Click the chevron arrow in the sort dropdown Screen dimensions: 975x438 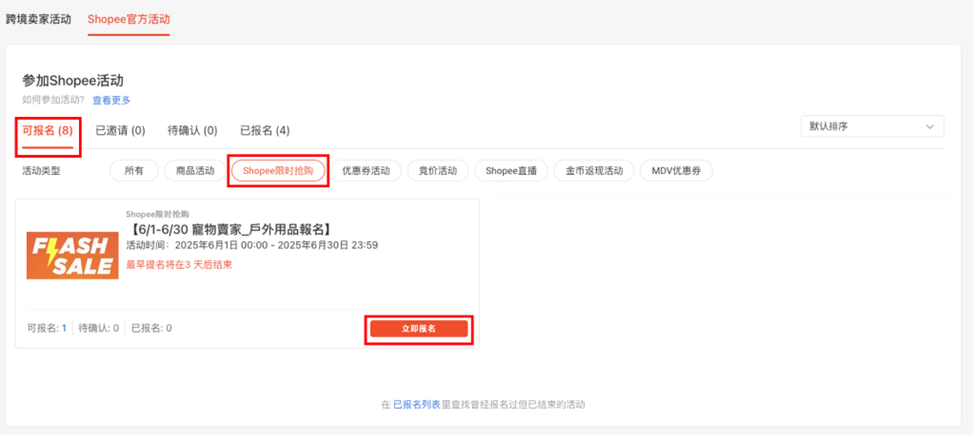[930, 127]
